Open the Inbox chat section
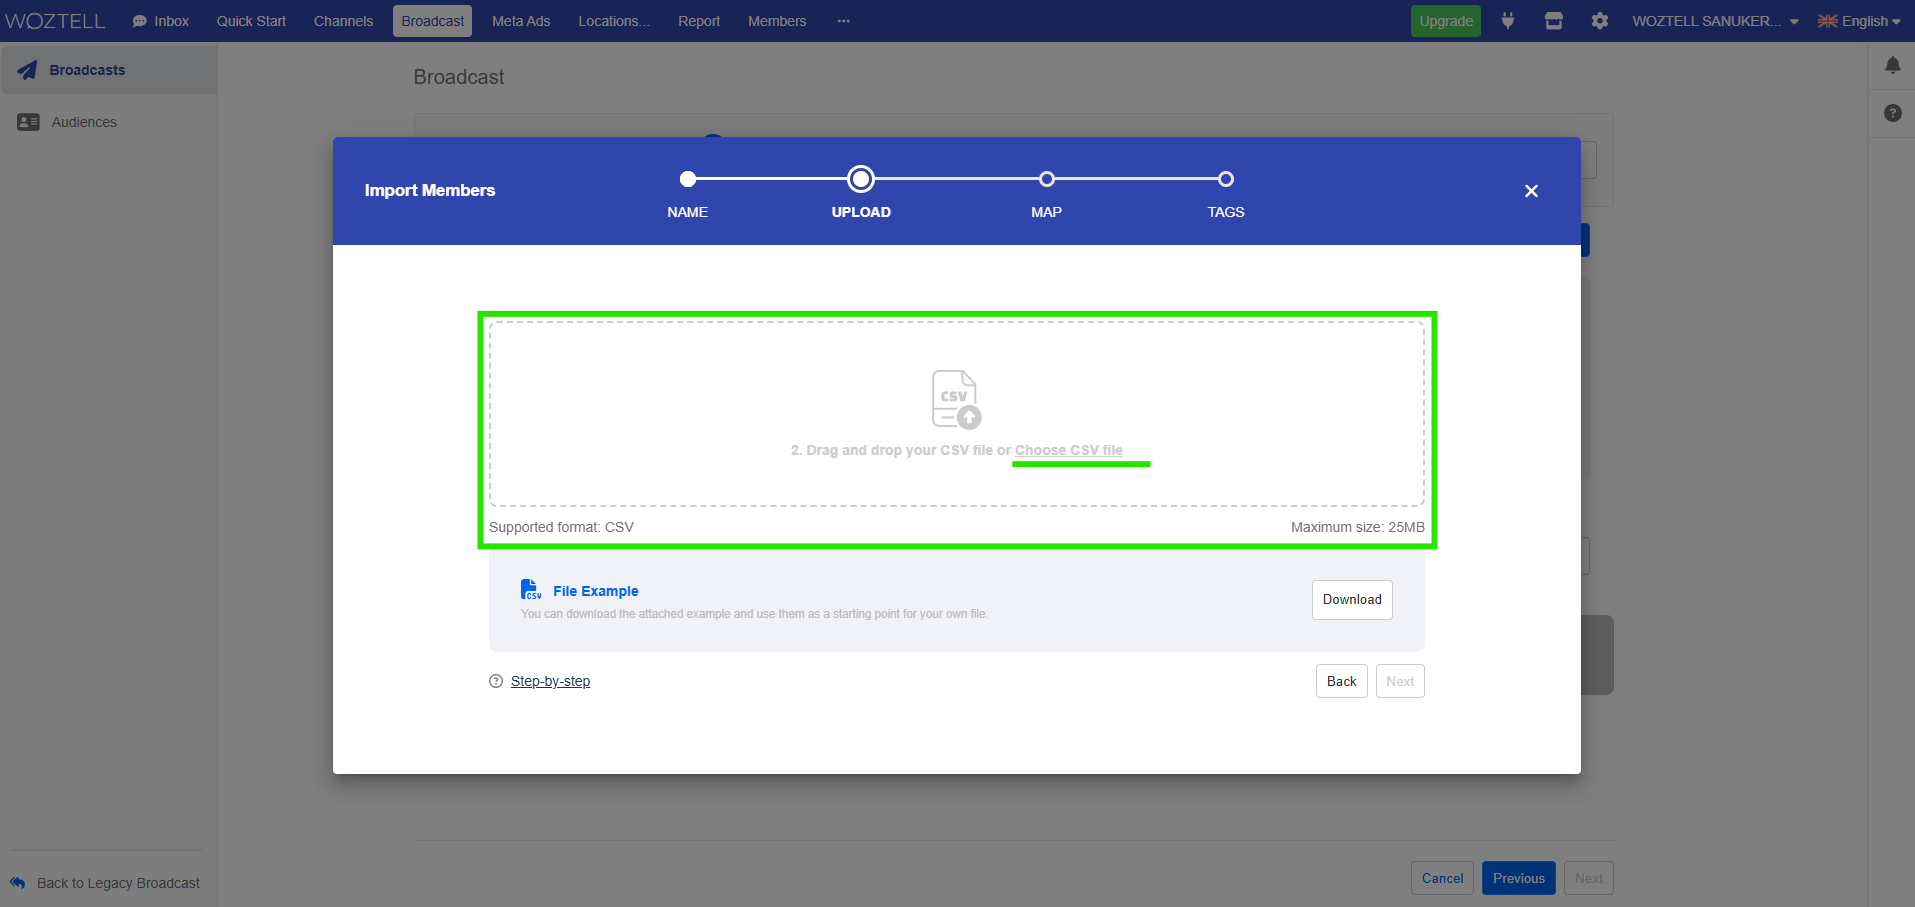 tap(160, 20)
